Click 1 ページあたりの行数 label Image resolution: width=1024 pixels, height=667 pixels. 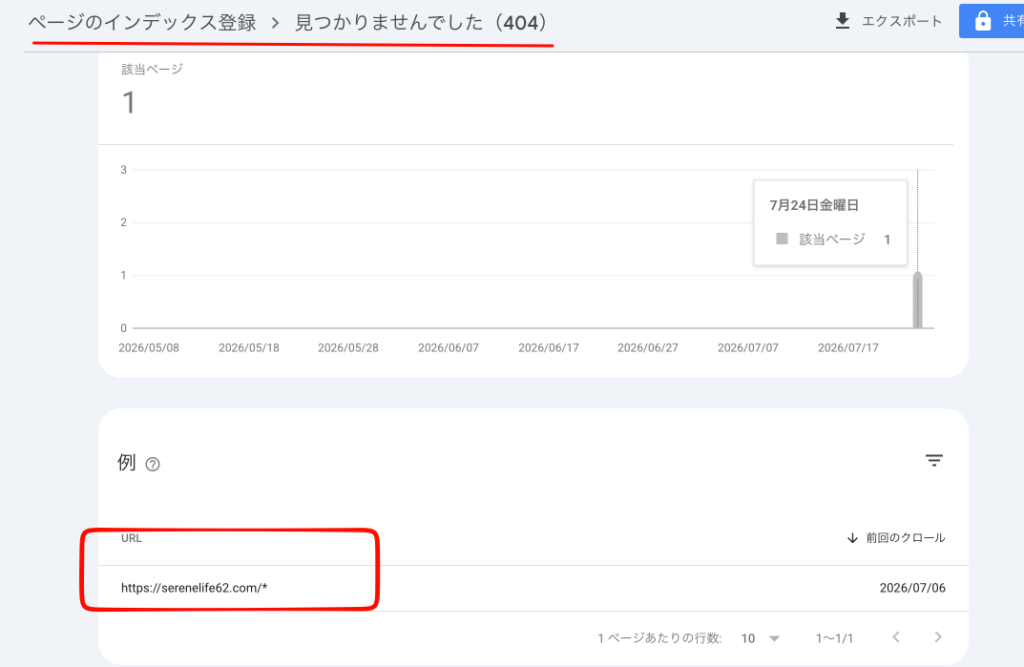[660, 638]
